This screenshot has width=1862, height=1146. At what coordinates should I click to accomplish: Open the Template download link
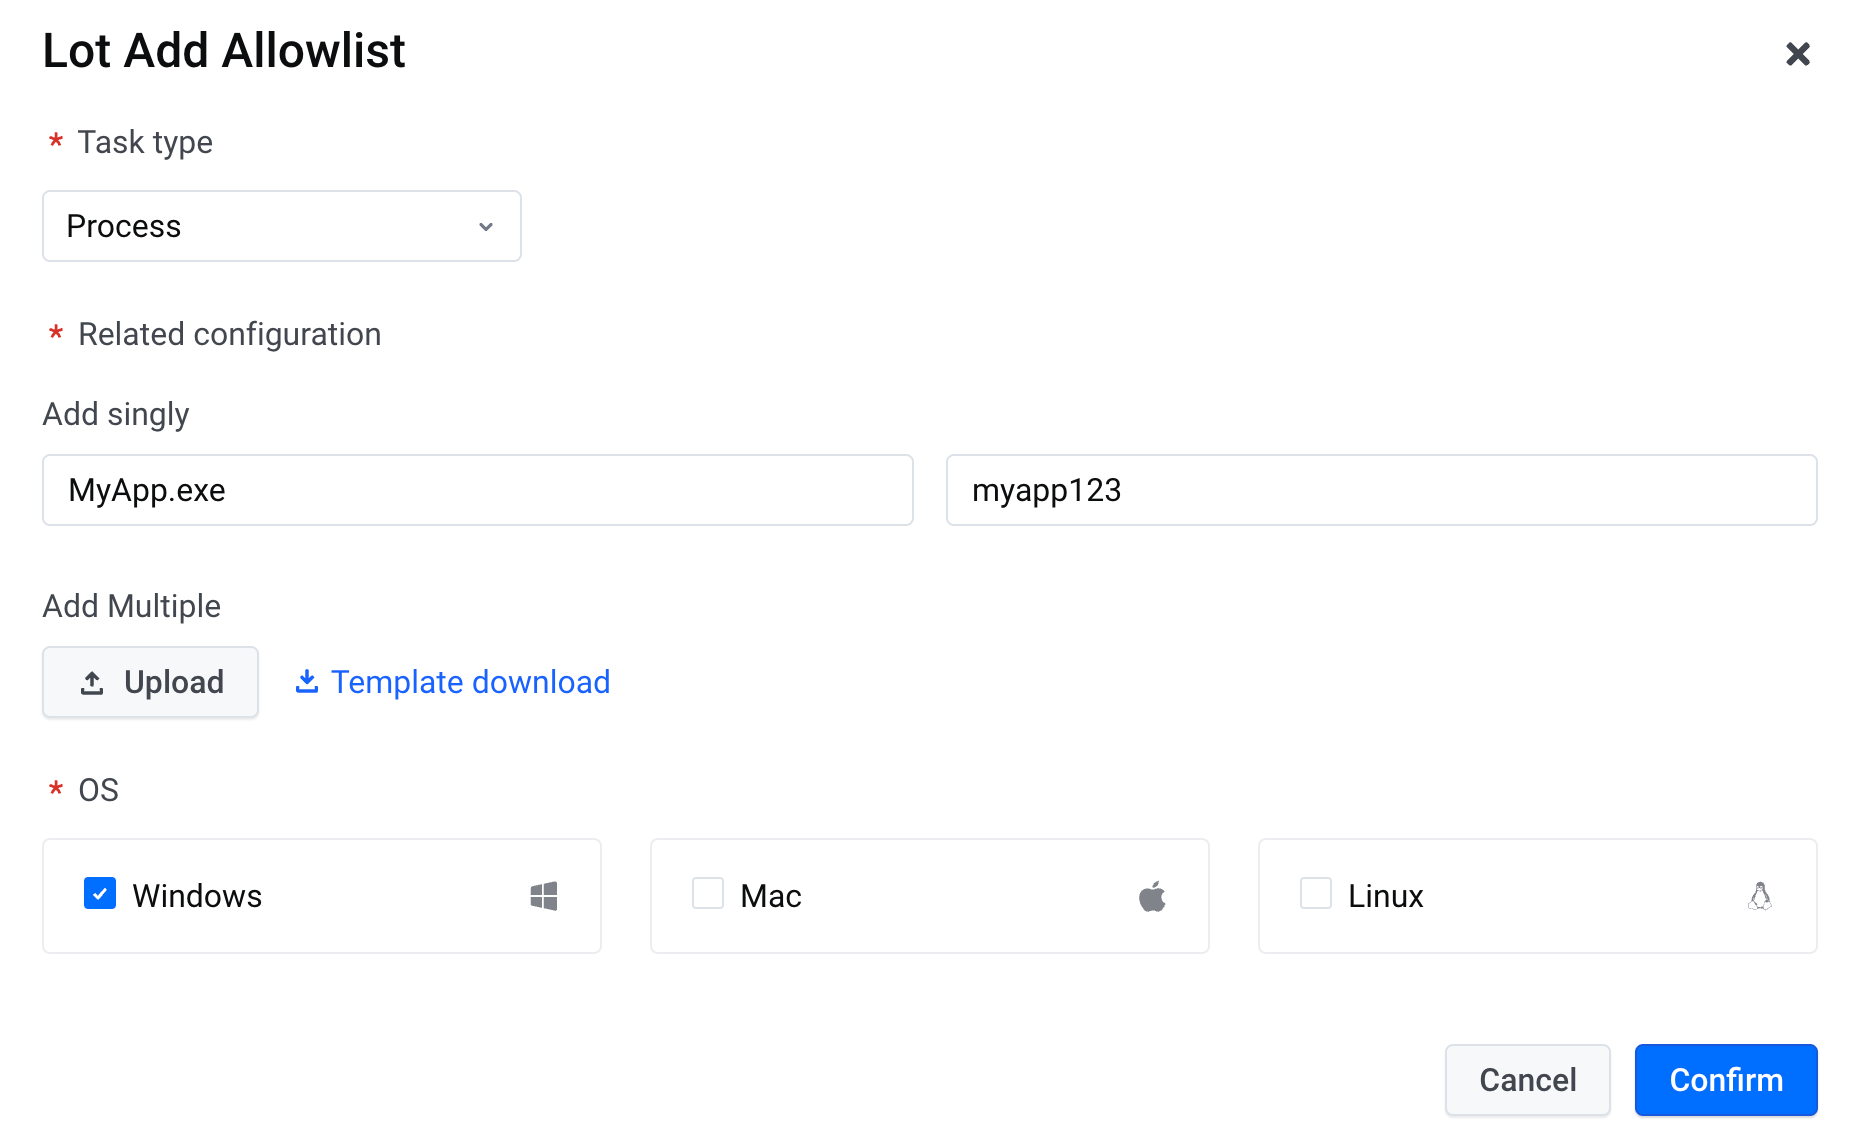point(470,682)
